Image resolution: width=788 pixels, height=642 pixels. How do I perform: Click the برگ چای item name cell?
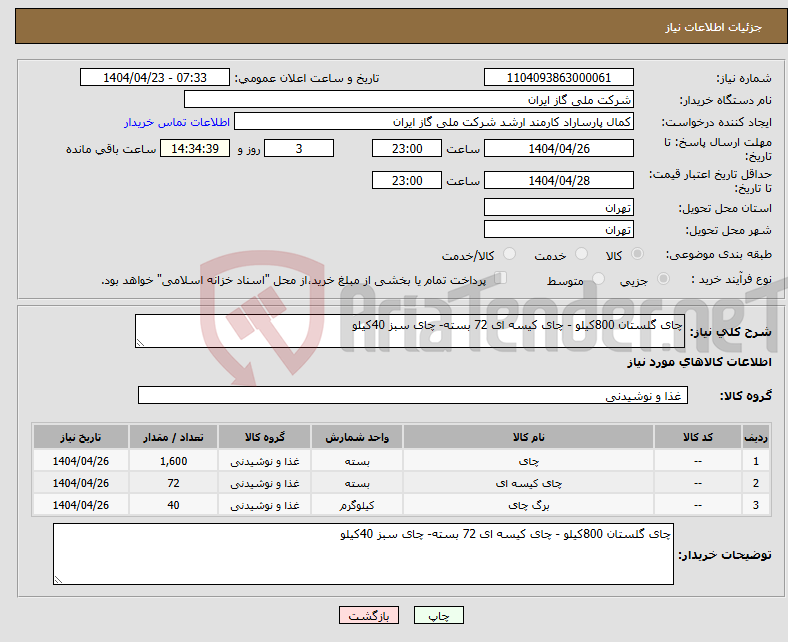pyautogui.click(x=528, y=505)
